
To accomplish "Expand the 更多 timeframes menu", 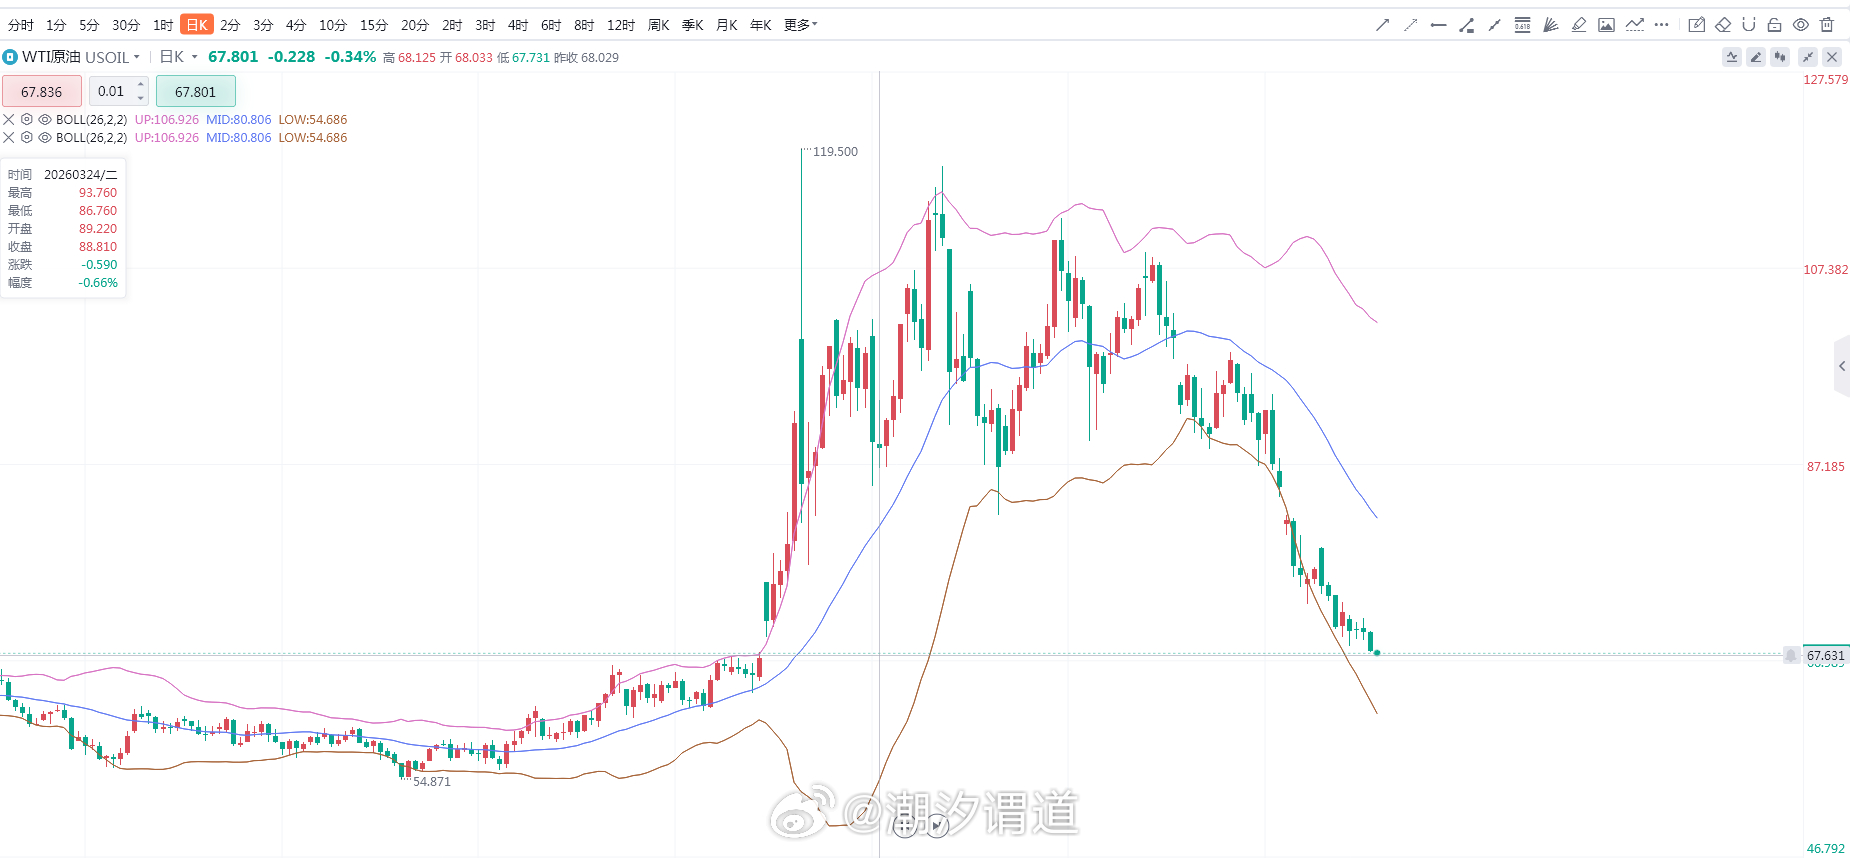I will tap(800, 25).
